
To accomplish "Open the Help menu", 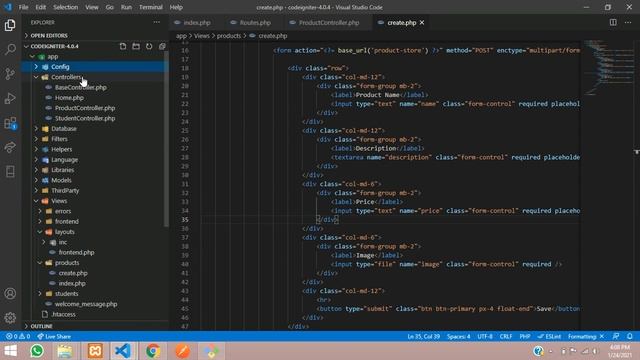I will pyautogui.click(x=176, y=7).
